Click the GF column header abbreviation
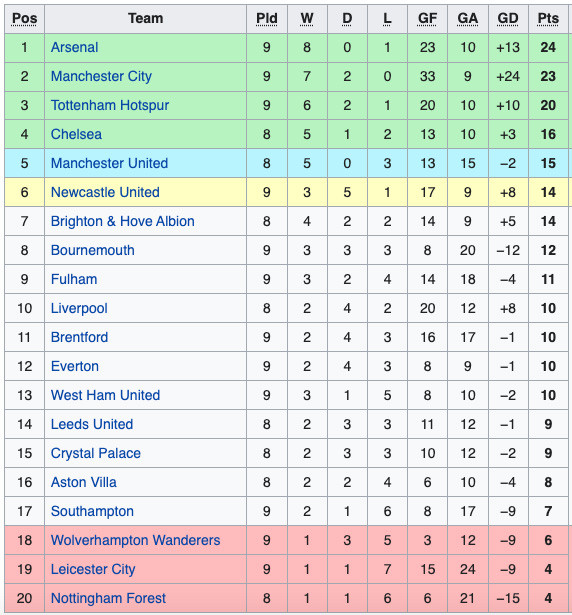 point(428,18)
